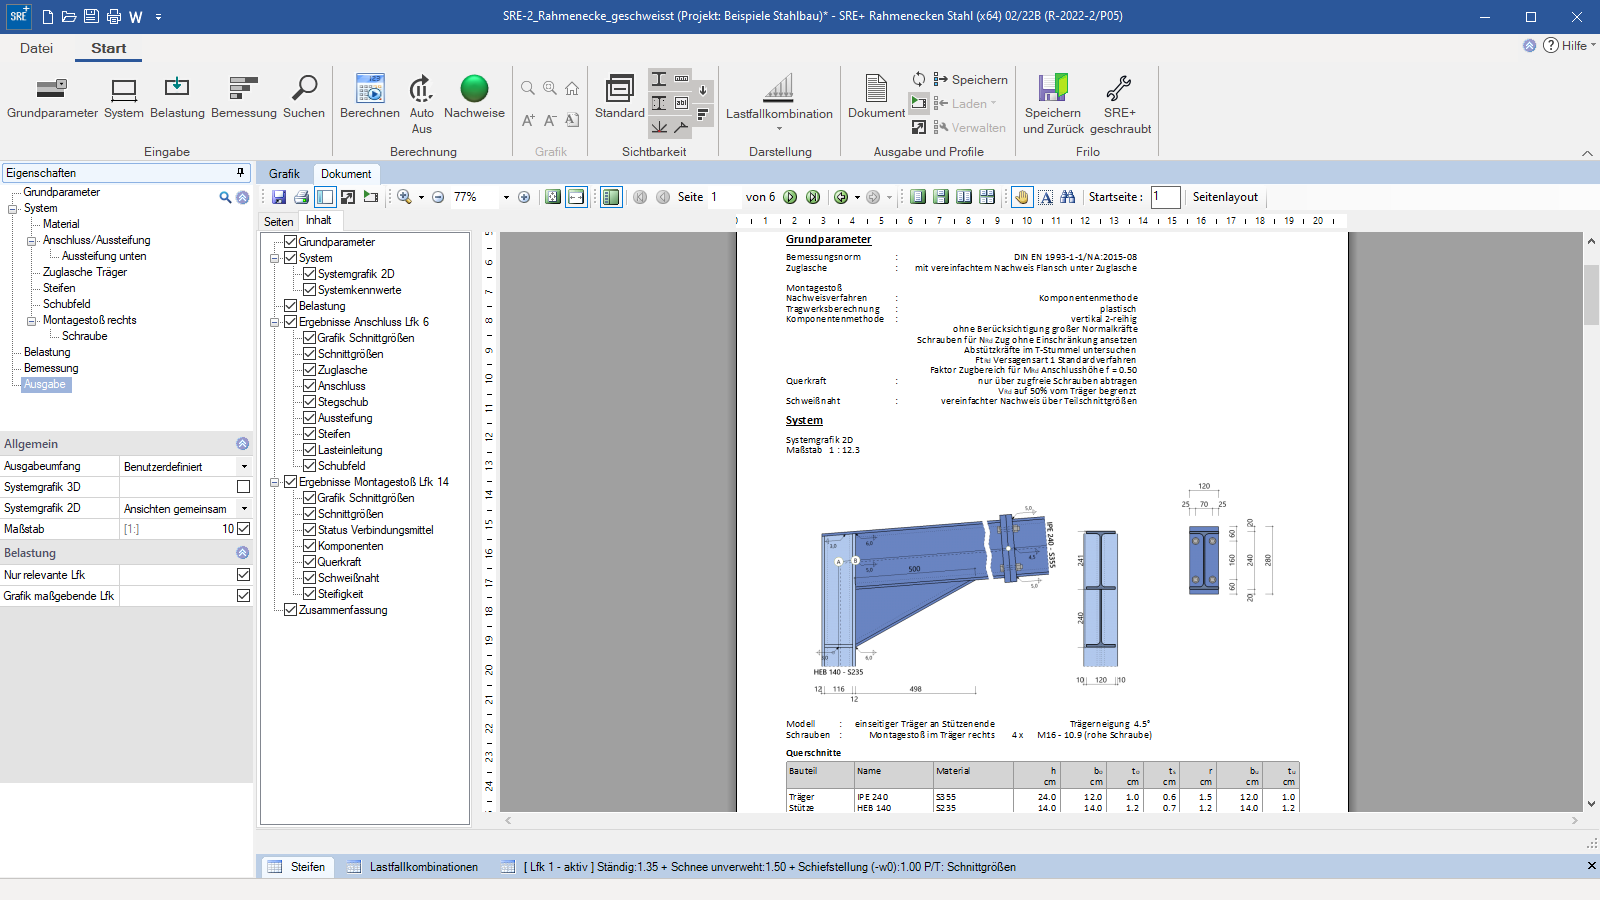Image resolution: width=1600 pixels, height=900 pixels.
Task: Open the Datei menu tab
Action: 36,48
